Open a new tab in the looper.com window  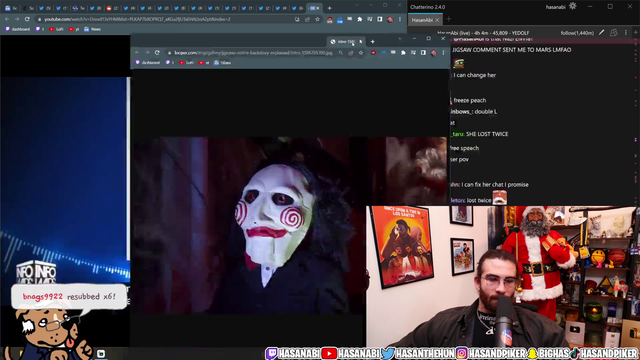point(372,42)
